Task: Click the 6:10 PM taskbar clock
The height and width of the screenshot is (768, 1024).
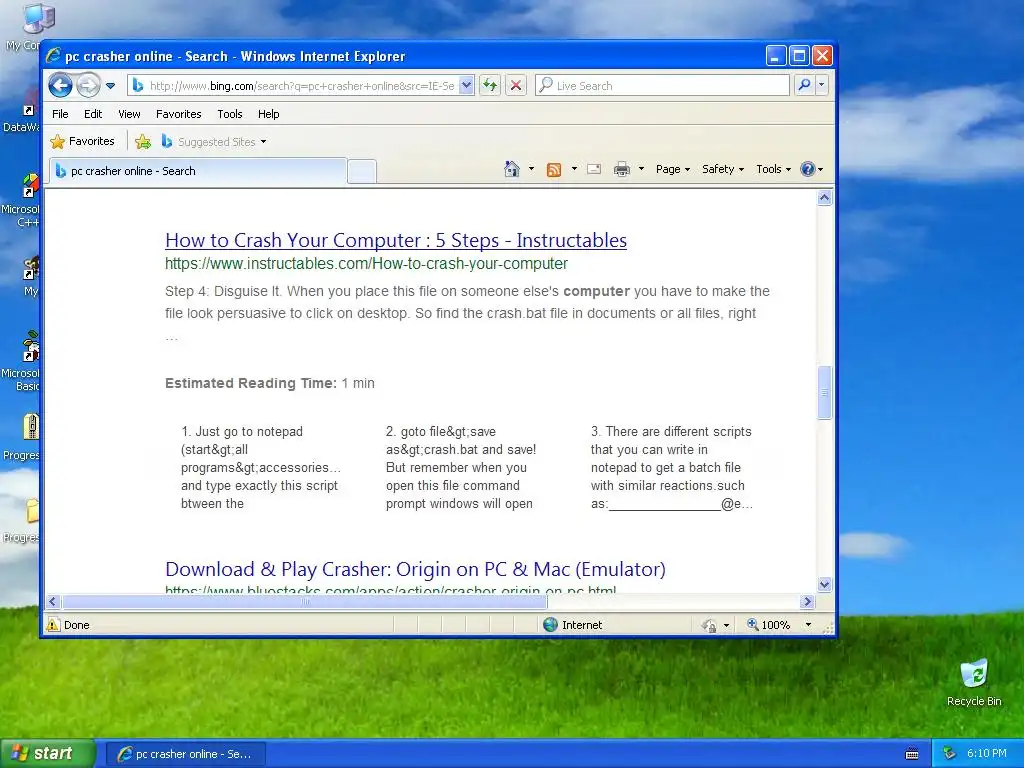Action: pyautogui.click(x=987, y=754)
